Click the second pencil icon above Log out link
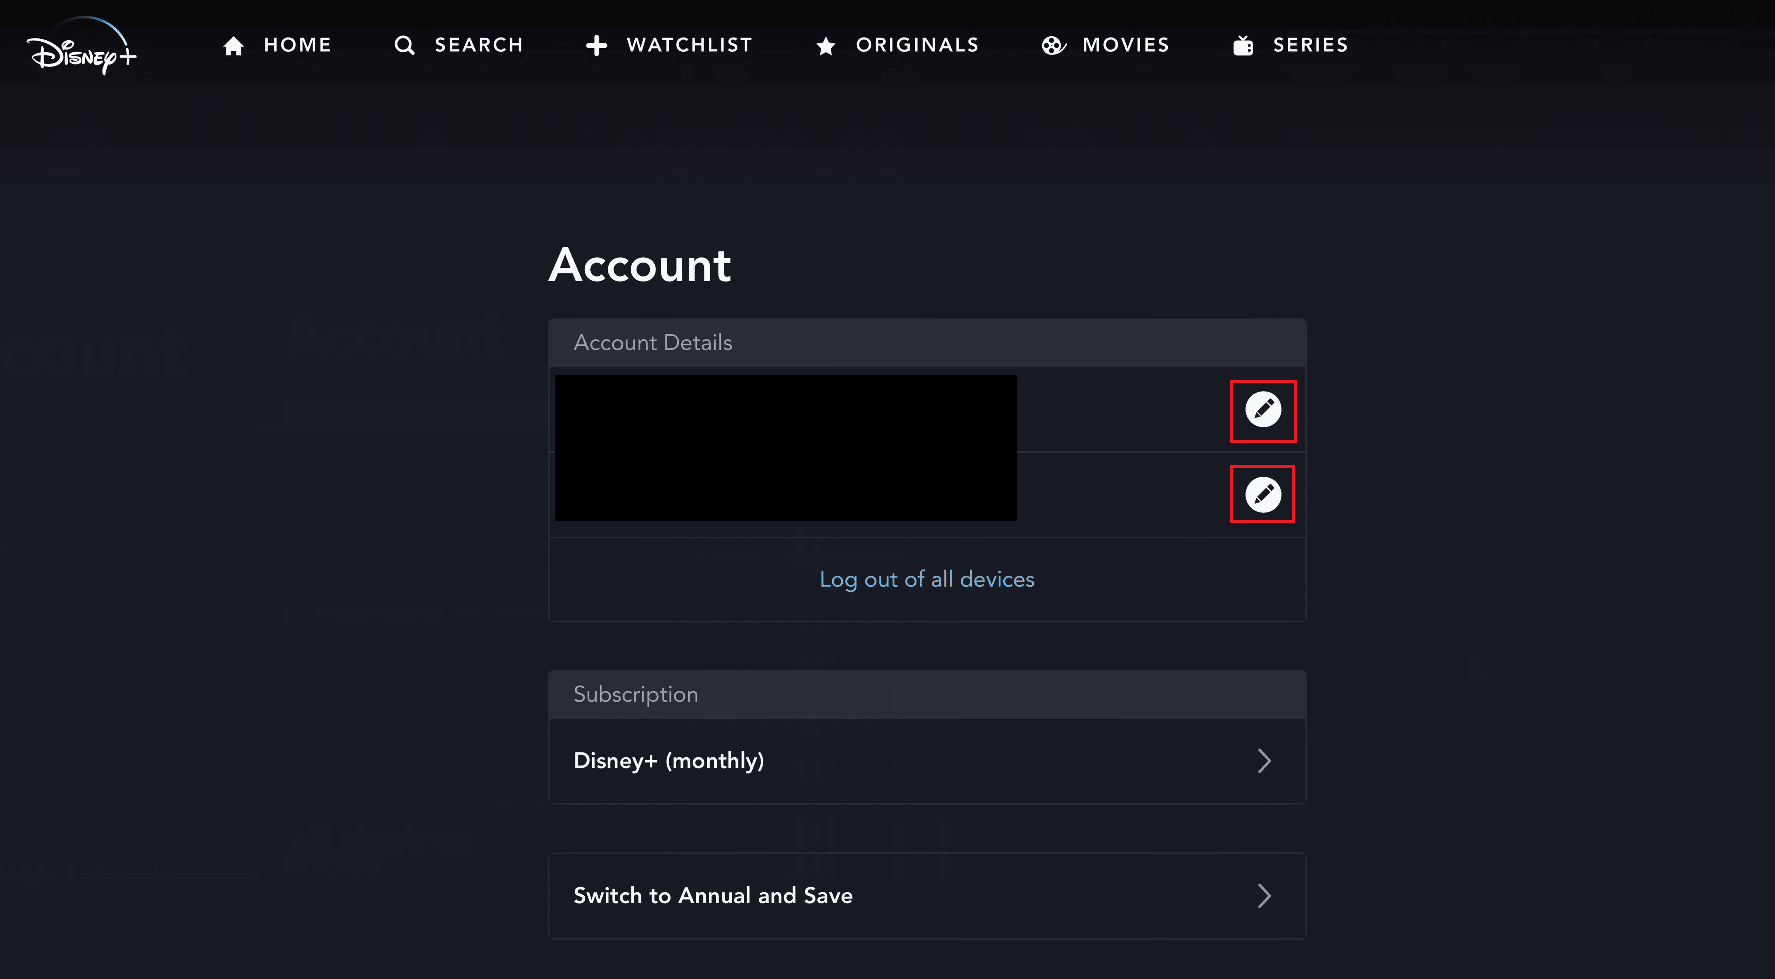Screen dimensions: 1775x979 1263,494
